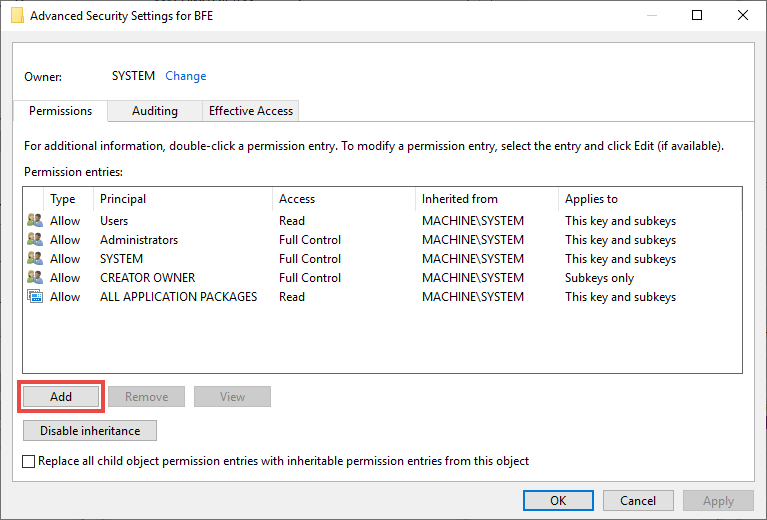Close the Advanced Security Settings dialog

coord(743,15)
